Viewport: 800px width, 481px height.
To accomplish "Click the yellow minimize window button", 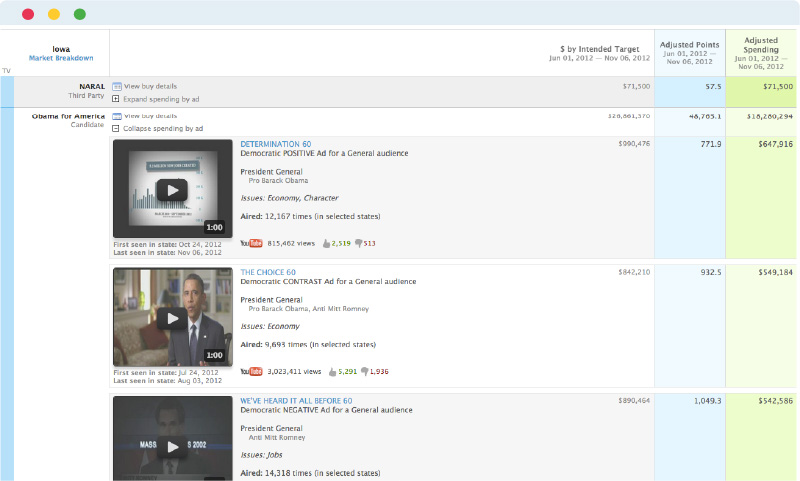I will [x=54, y=14].
